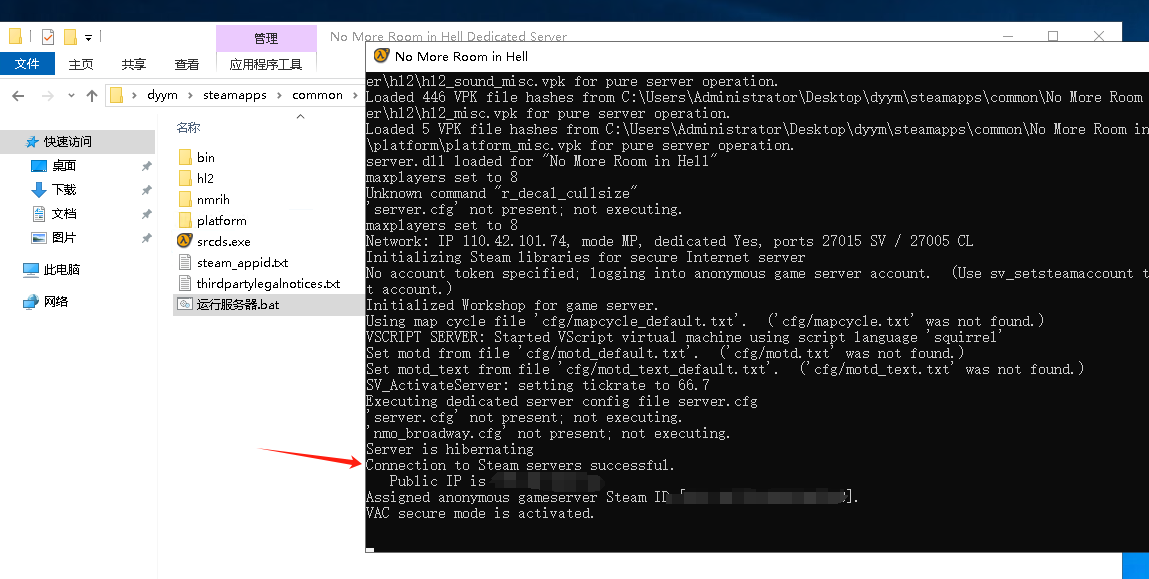The height and width of the screenshot is (579, 1149).
Task: Click console line mentioning 'nmo_broadway.cfg'
Action: click(x=548, y=433)
